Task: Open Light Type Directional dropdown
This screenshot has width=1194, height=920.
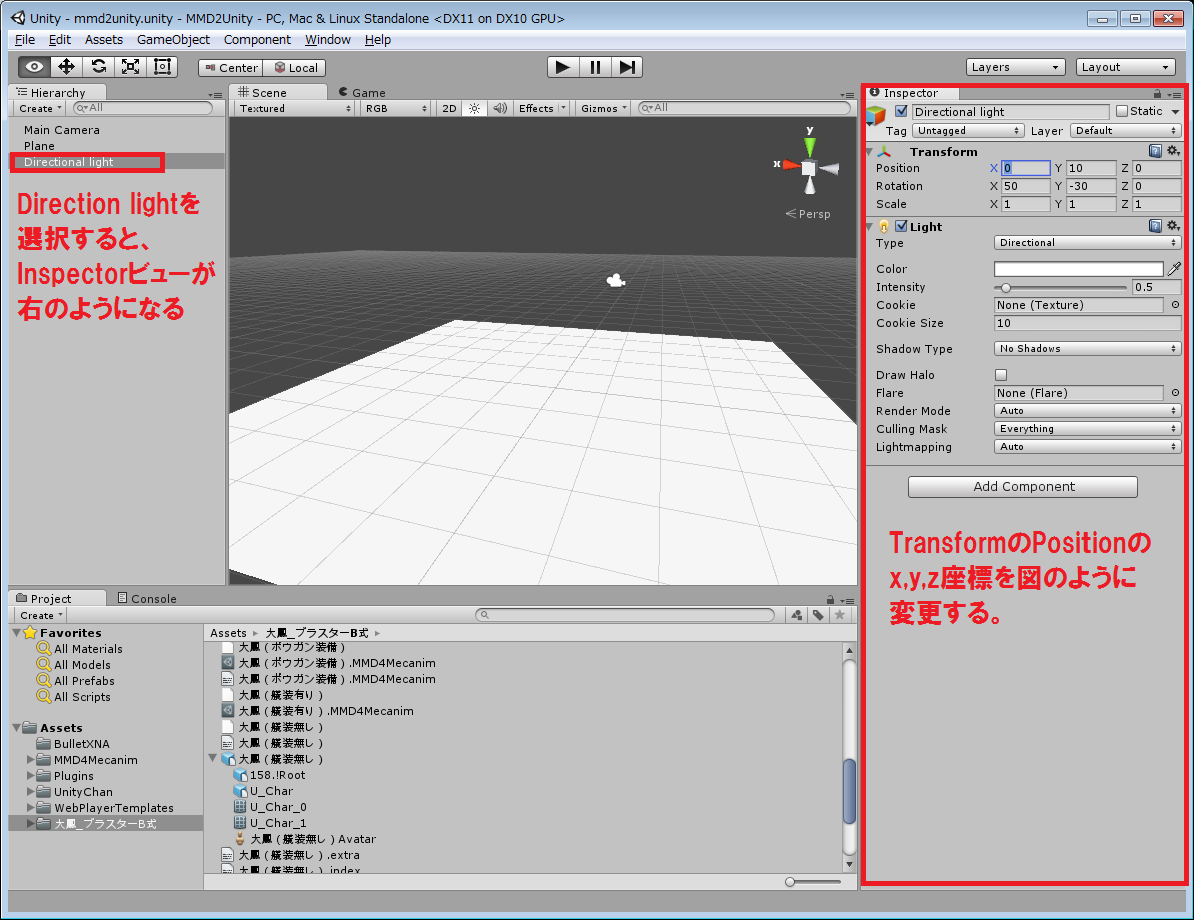Action: [1087, 243]
